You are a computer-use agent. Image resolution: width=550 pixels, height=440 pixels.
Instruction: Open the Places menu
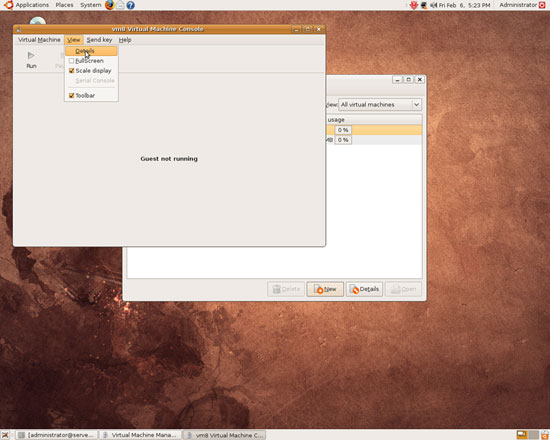pos(65,5)
